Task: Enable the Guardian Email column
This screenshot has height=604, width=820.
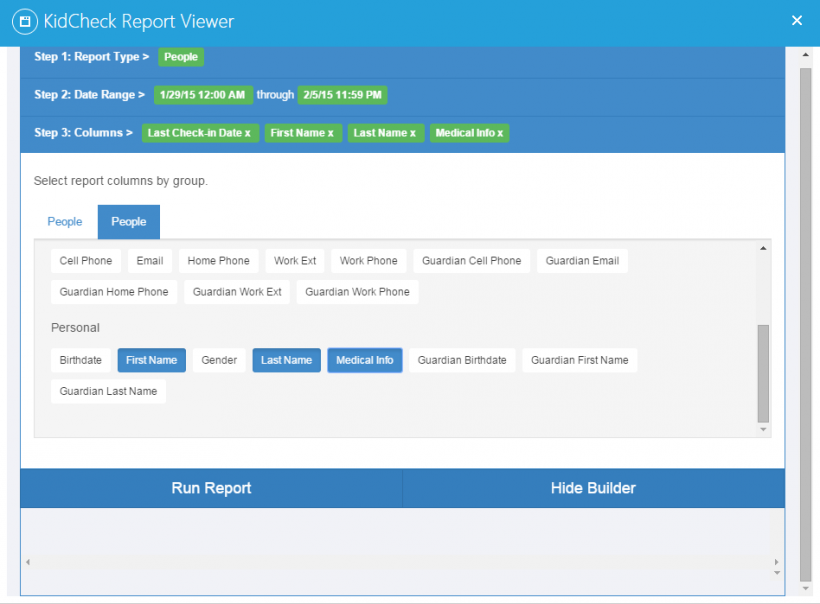Action: click(582, 260)
